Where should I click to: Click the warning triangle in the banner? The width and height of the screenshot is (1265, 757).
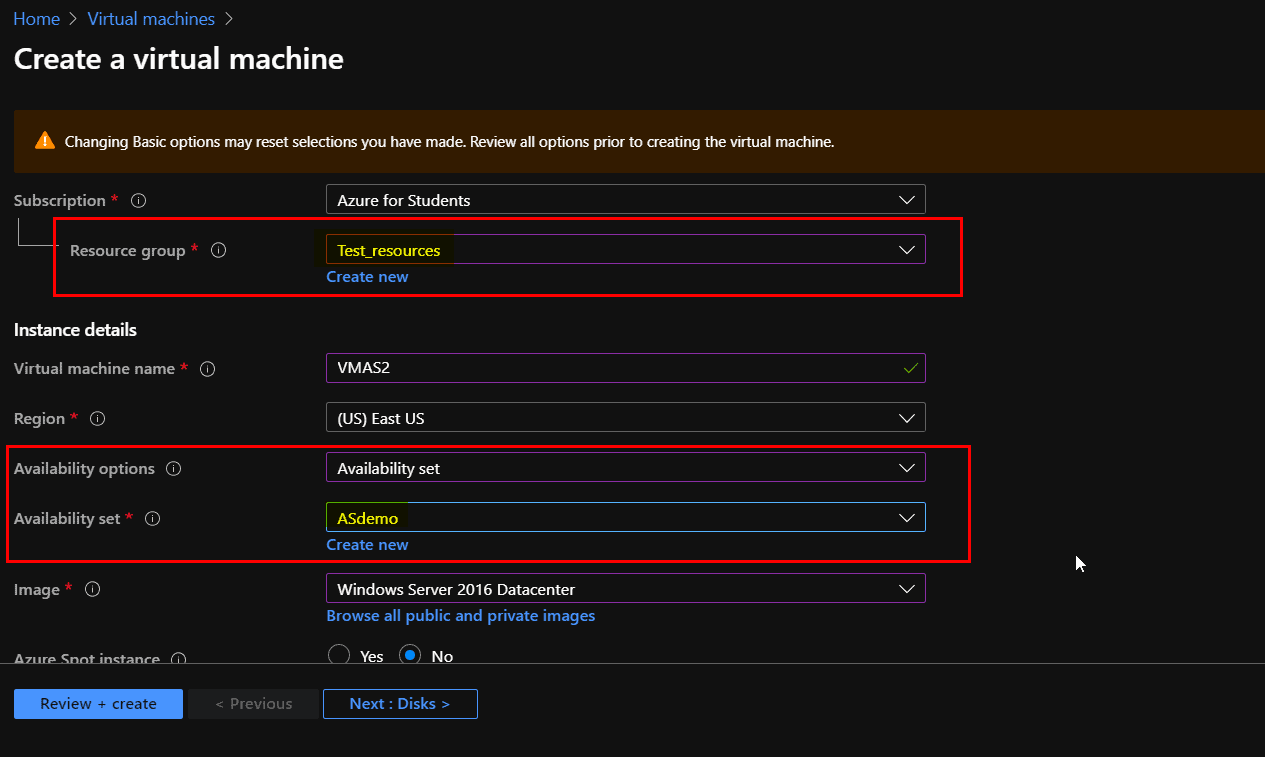pos(44,141)
